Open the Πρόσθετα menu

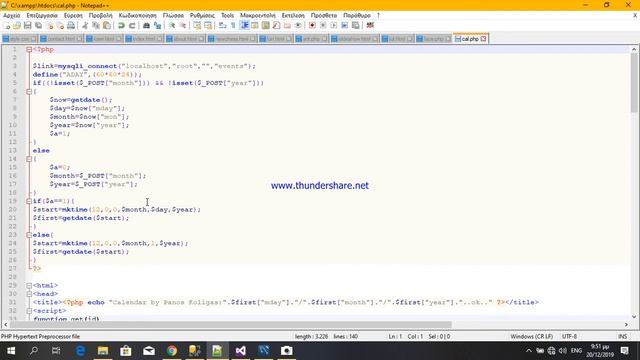[x=324, y=16]
